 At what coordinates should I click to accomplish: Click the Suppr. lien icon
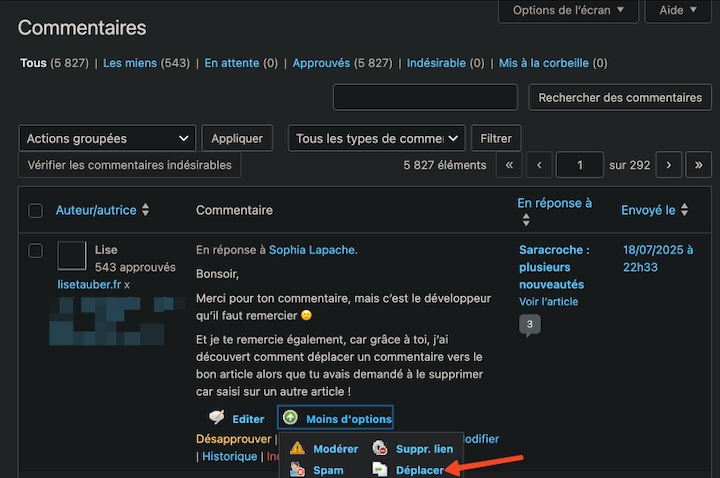(380, 448)
